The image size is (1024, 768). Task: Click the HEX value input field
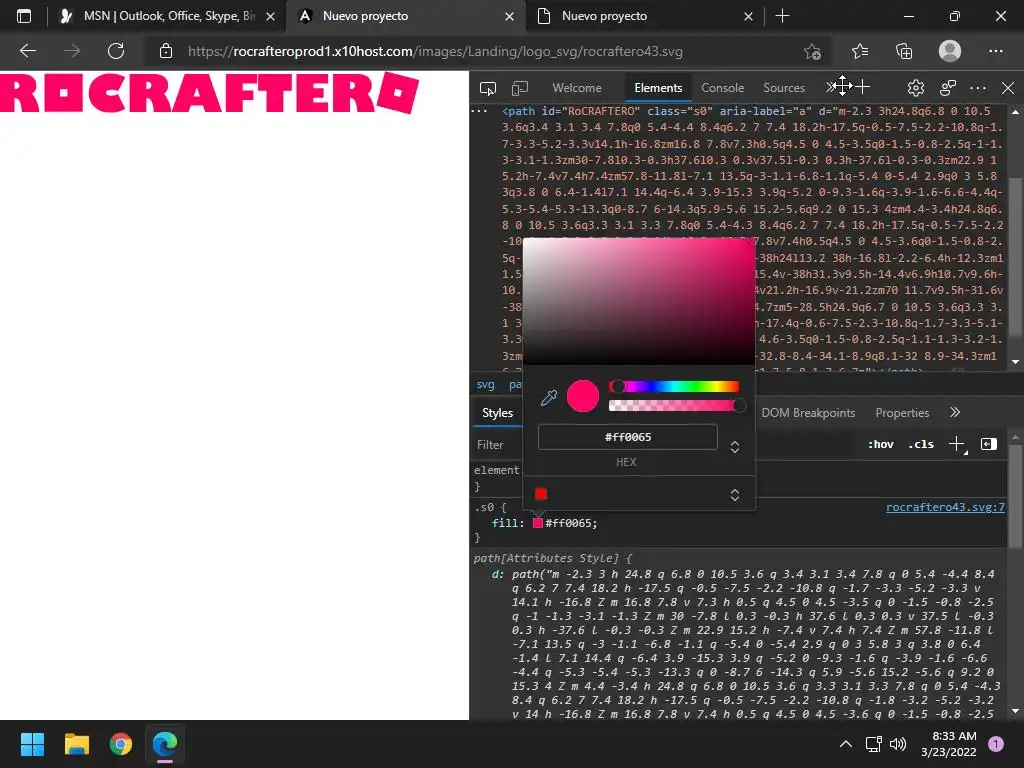point(628,437)
